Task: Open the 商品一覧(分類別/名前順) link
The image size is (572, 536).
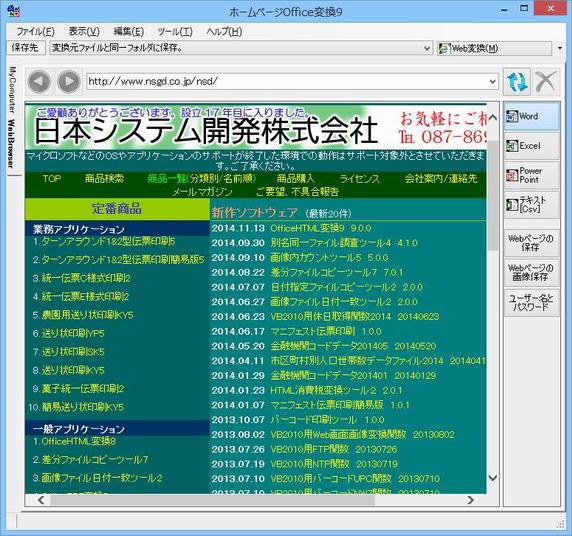Action: (x=202, y=178)
